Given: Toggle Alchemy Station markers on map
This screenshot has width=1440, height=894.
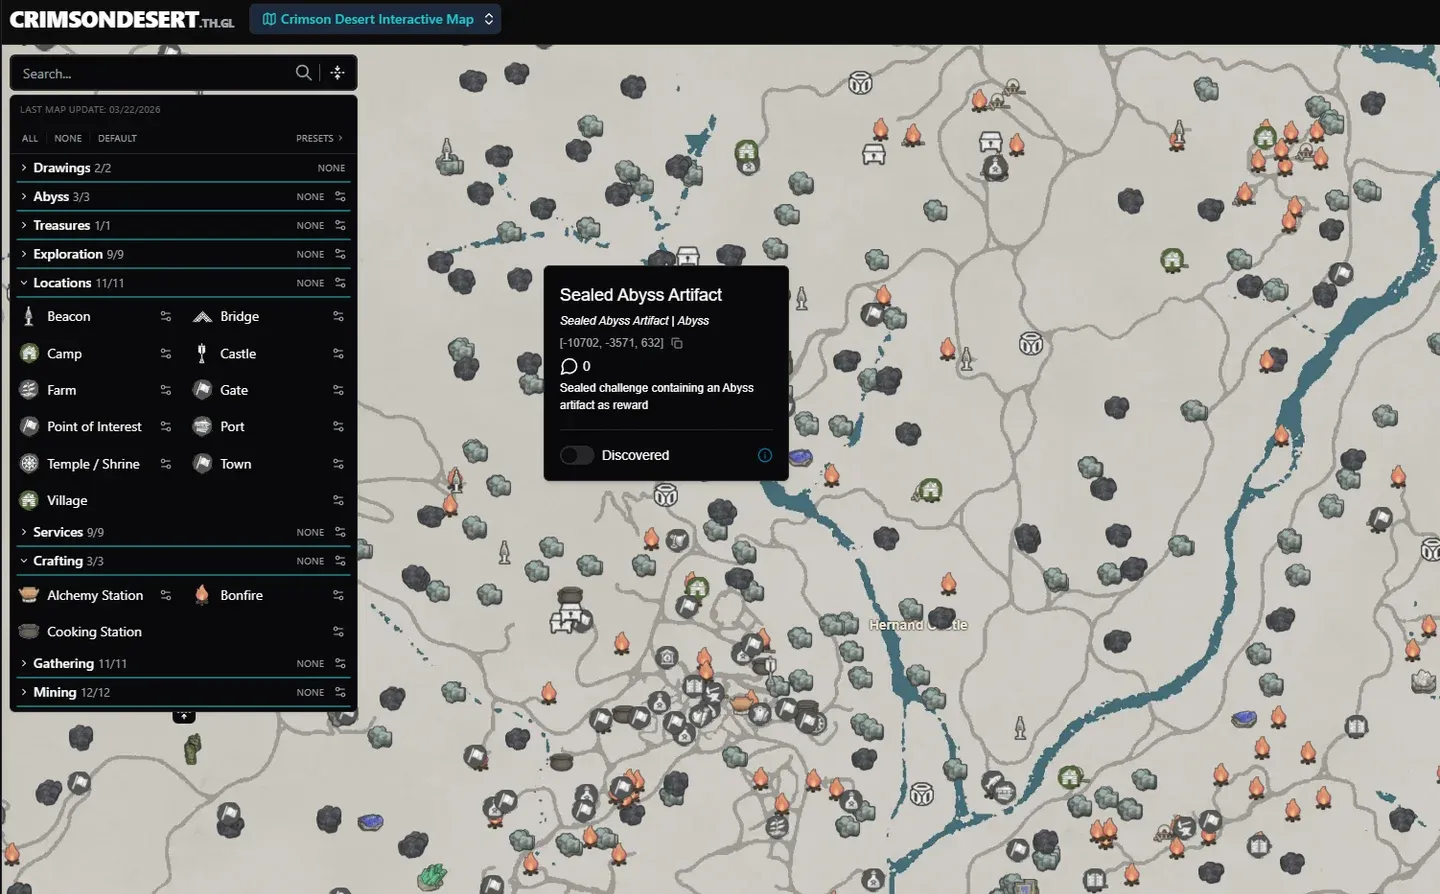Looking at the screenshot, I should tap(95, 596).
